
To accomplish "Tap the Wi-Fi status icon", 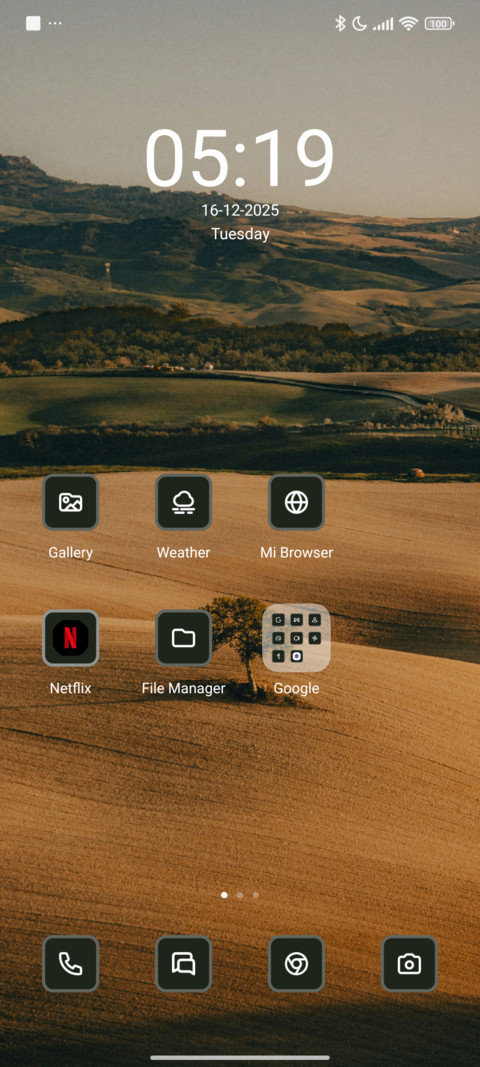I will [x=408, y=24].
